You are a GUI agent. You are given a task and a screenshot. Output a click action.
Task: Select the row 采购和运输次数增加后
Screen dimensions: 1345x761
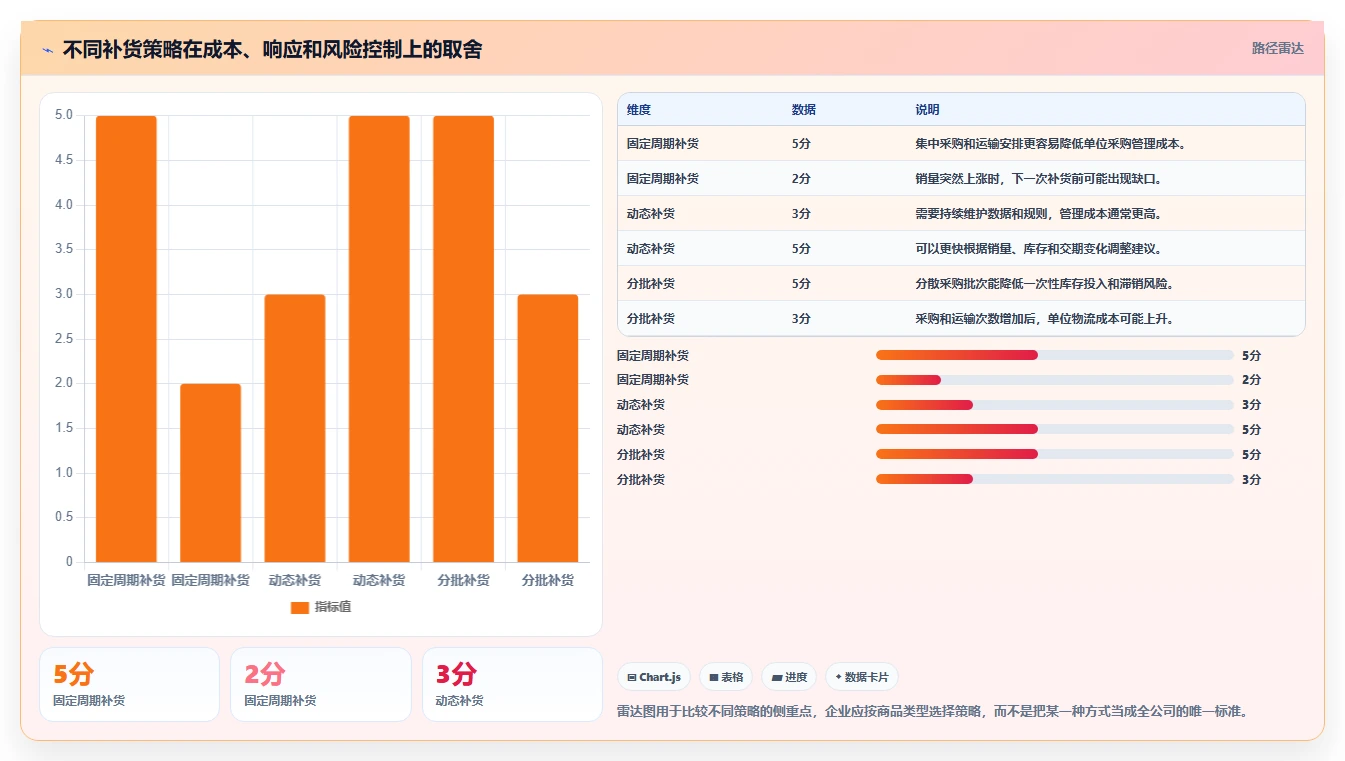point(961,319)
